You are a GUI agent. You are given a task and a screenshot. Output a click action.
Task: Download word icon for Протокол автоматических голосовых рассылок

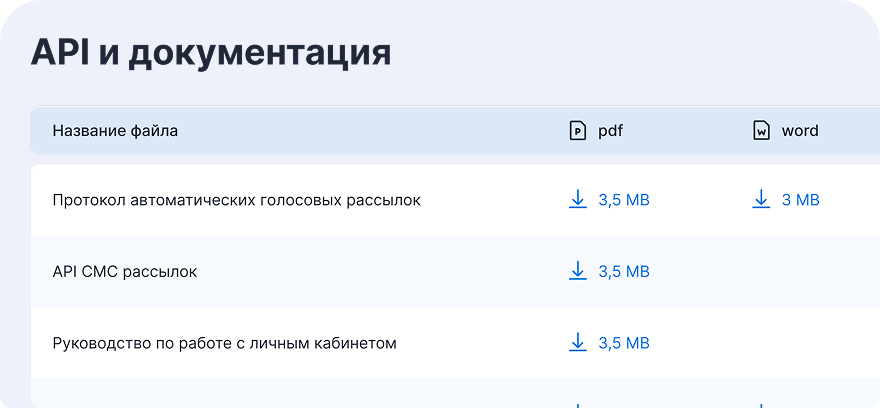pos(761,200)
